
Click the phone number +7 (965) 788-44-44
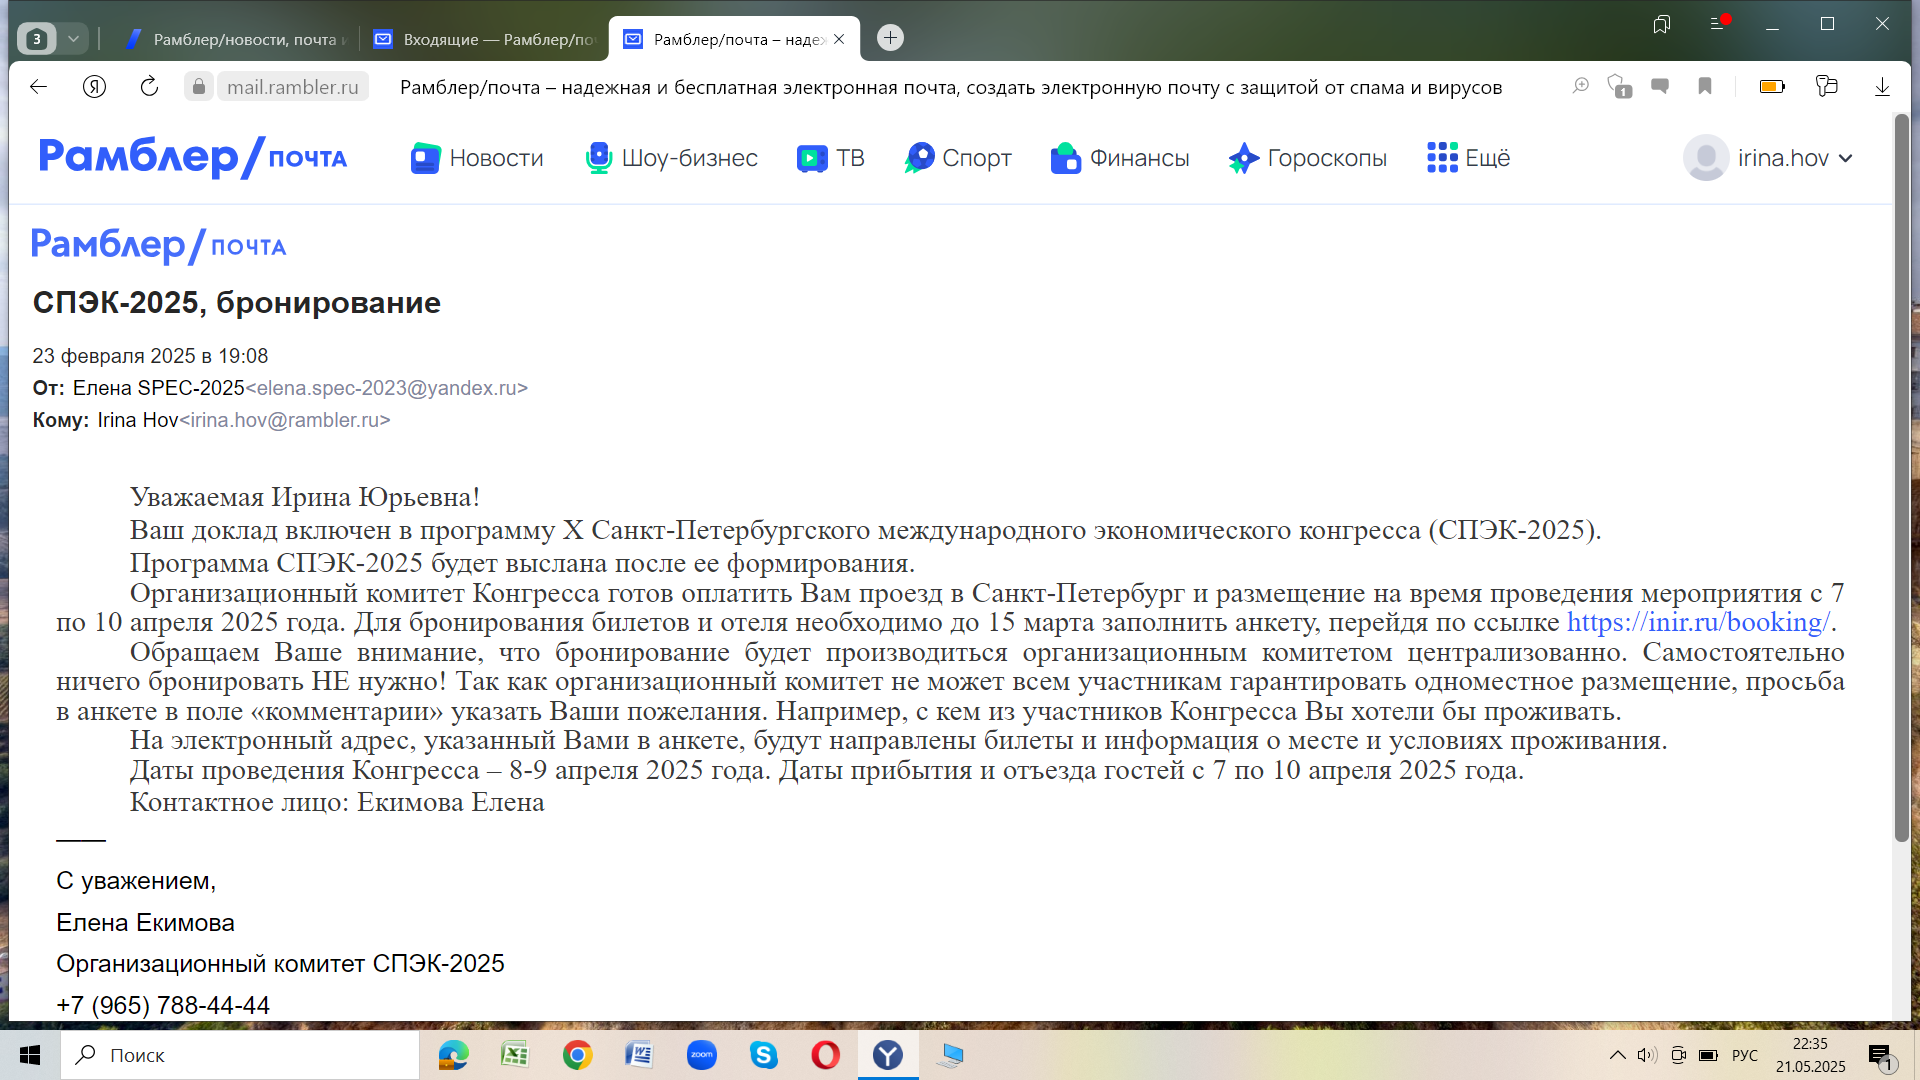click(163, 1005)
